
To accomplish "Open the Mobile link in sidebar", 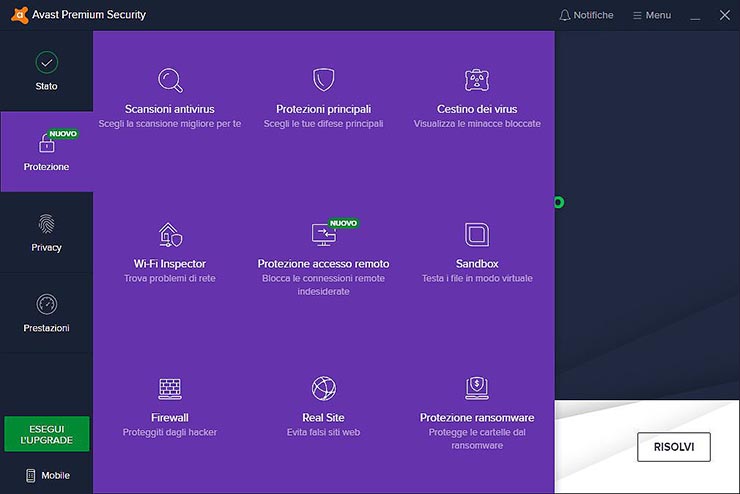I will click(47, 475).
